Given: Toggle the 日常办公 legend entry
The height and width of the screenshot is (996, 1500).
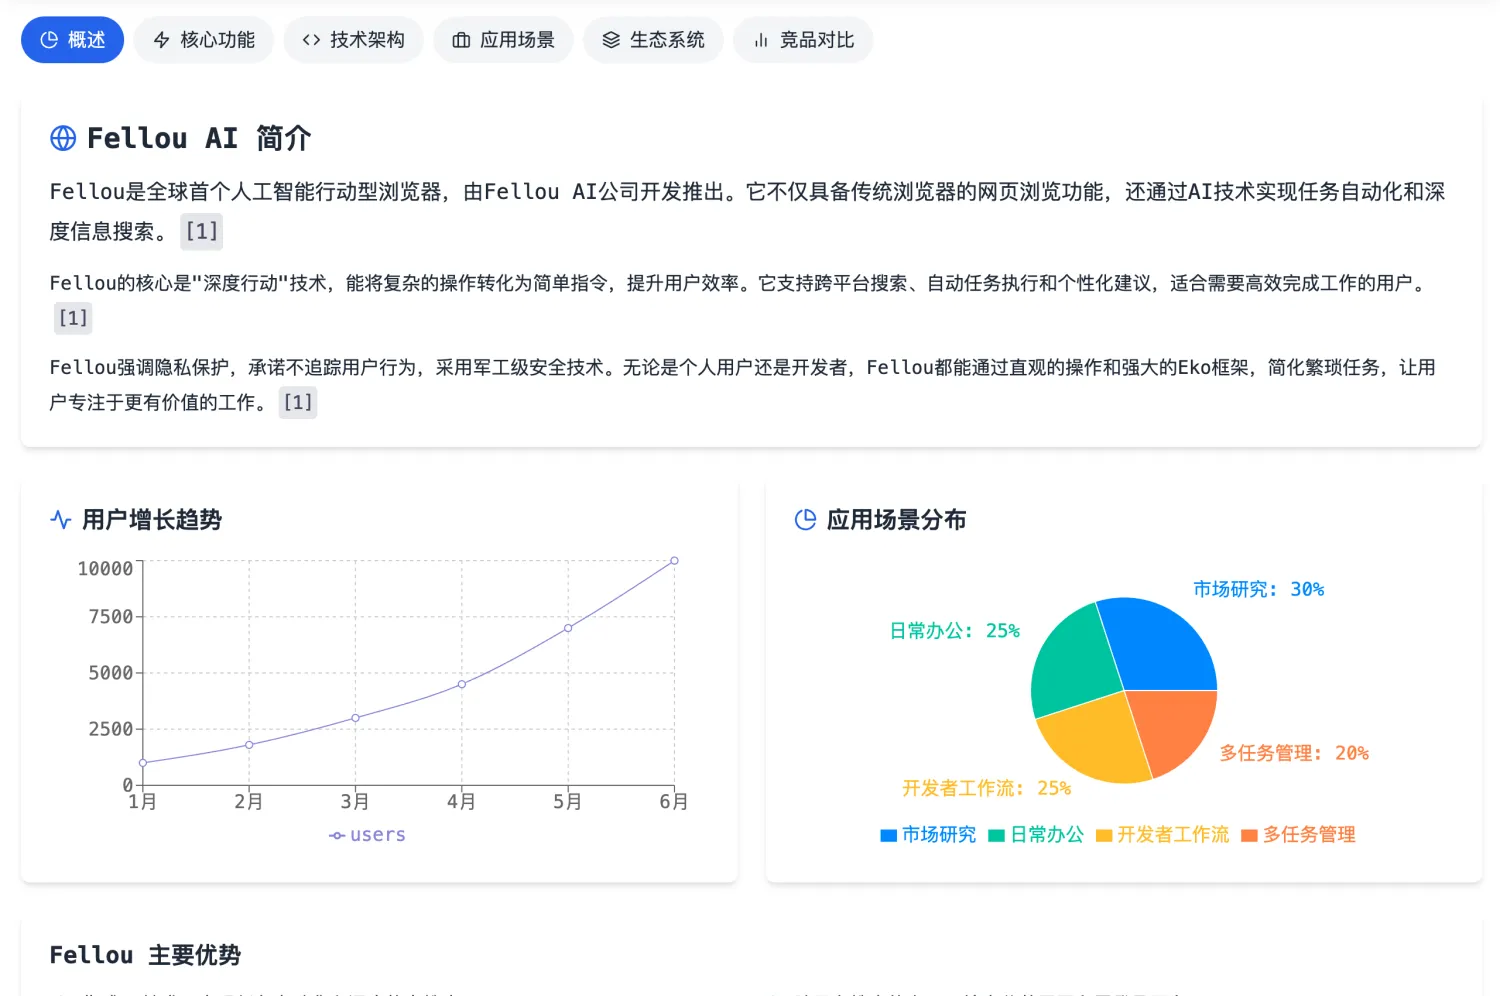Looking at the screenshot, I should coord(1036,835).
